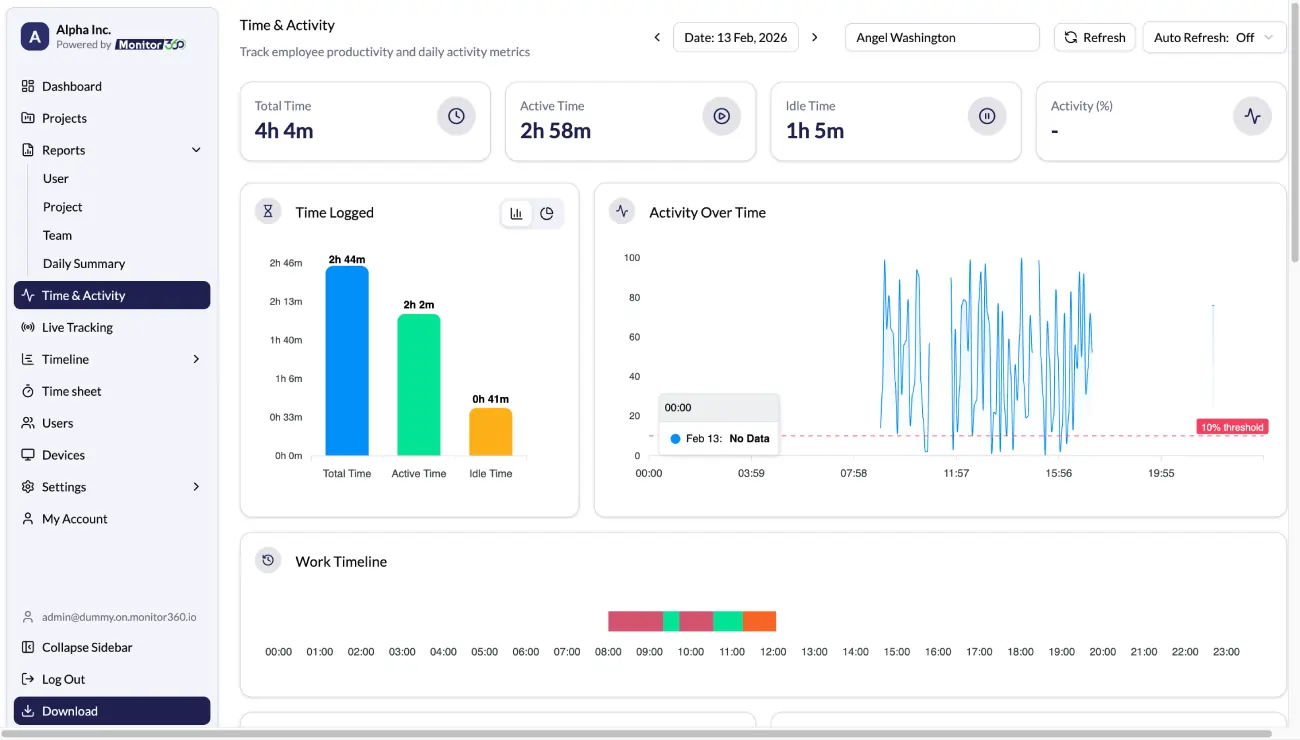Click the play icon on Active Time card
The width and height of the screenshot is (1300, 740).
pyautogui.click(x=722, y=116)
